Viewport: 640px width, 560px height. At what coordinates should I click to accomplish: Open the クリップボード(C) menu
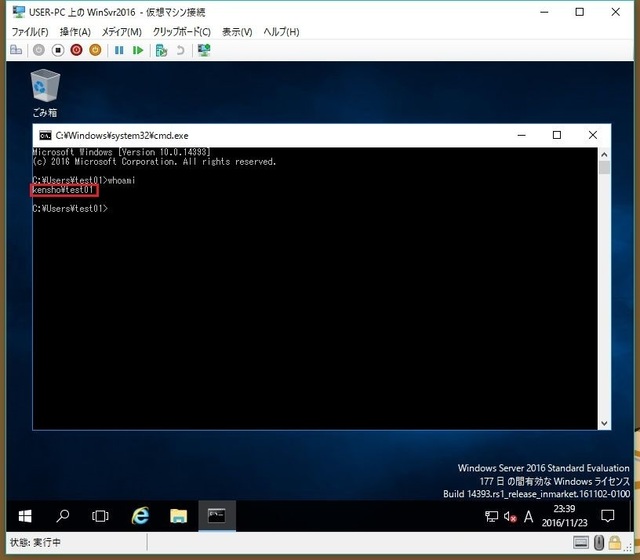(x=181, y=32)
